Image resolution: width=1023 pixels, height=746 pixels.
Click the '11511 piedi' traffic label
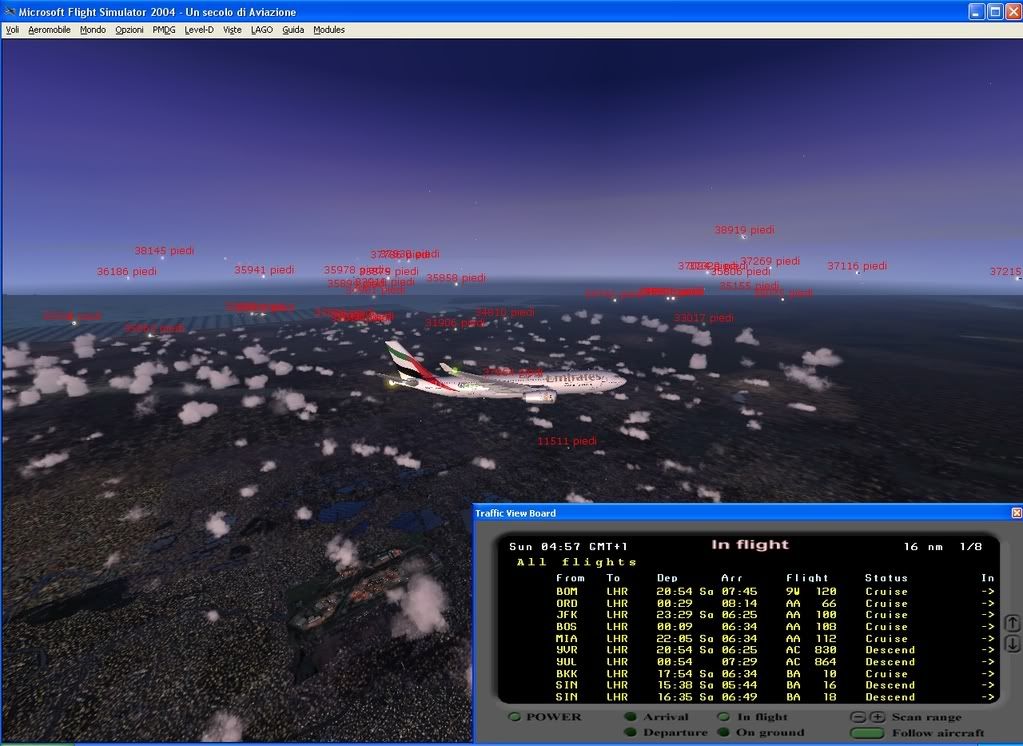(x=567, y=441)
